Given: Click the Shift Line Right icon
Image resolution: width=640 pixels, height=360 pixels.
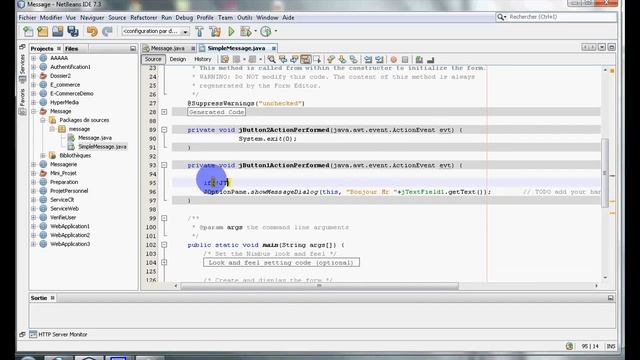Looking at the screenshot, I should 380,60.
